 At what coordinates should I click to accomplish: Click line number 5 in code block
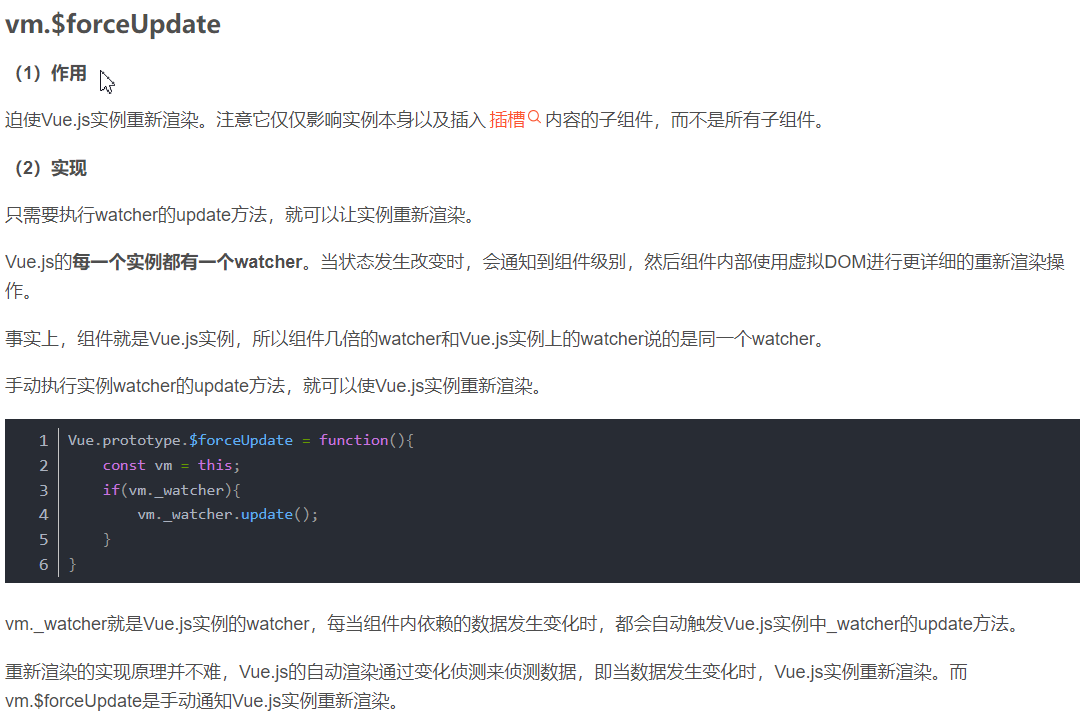(x=43, y=540)
